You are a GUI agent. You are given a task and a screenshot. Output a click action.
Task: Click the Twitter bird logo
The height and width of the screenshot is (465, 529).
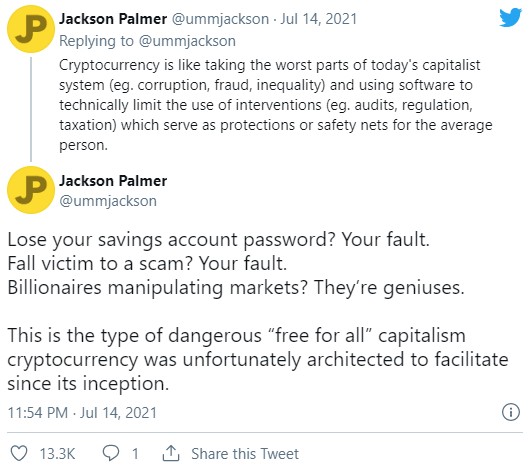511,17
